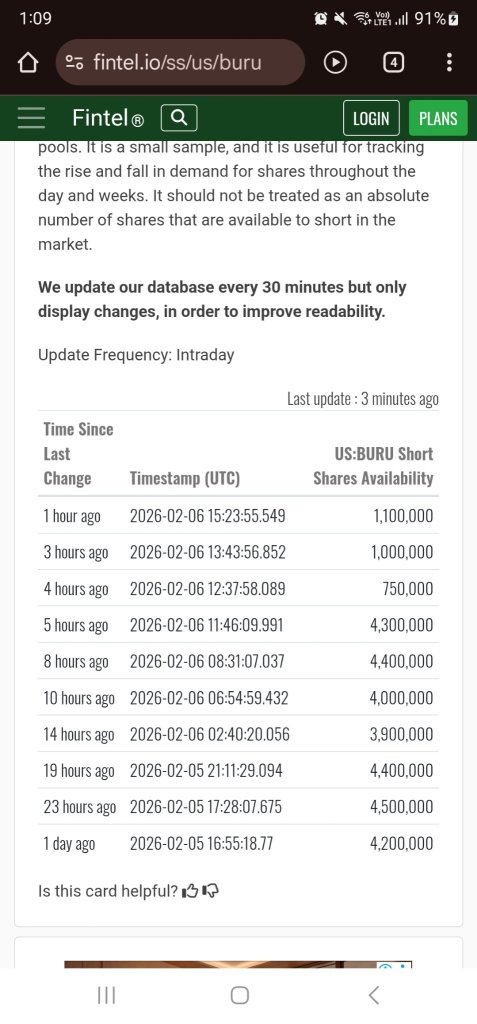Viewport: 477px width, 1024px height.
Task: Tap the fintel.io/ss/us/buru address field
Action: pyautogui.click(x=180, y=63)
